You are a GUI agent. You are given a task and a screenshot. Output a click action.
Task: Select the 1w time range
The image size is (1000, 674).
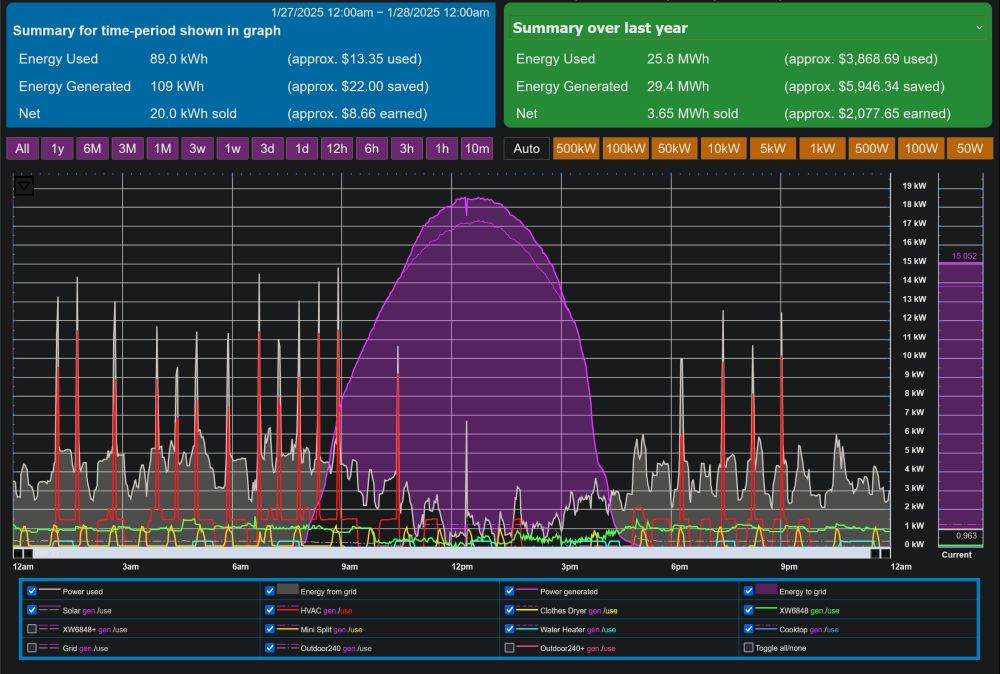(232, 149)
